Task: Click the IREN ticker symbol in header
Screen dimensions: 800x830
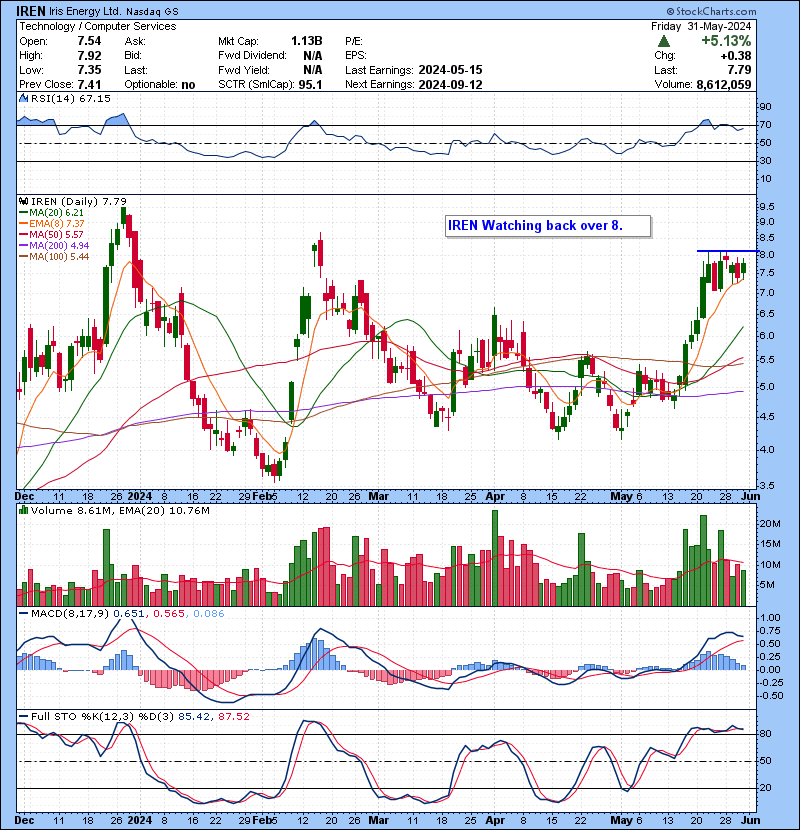Action: (x=31, y=11)
